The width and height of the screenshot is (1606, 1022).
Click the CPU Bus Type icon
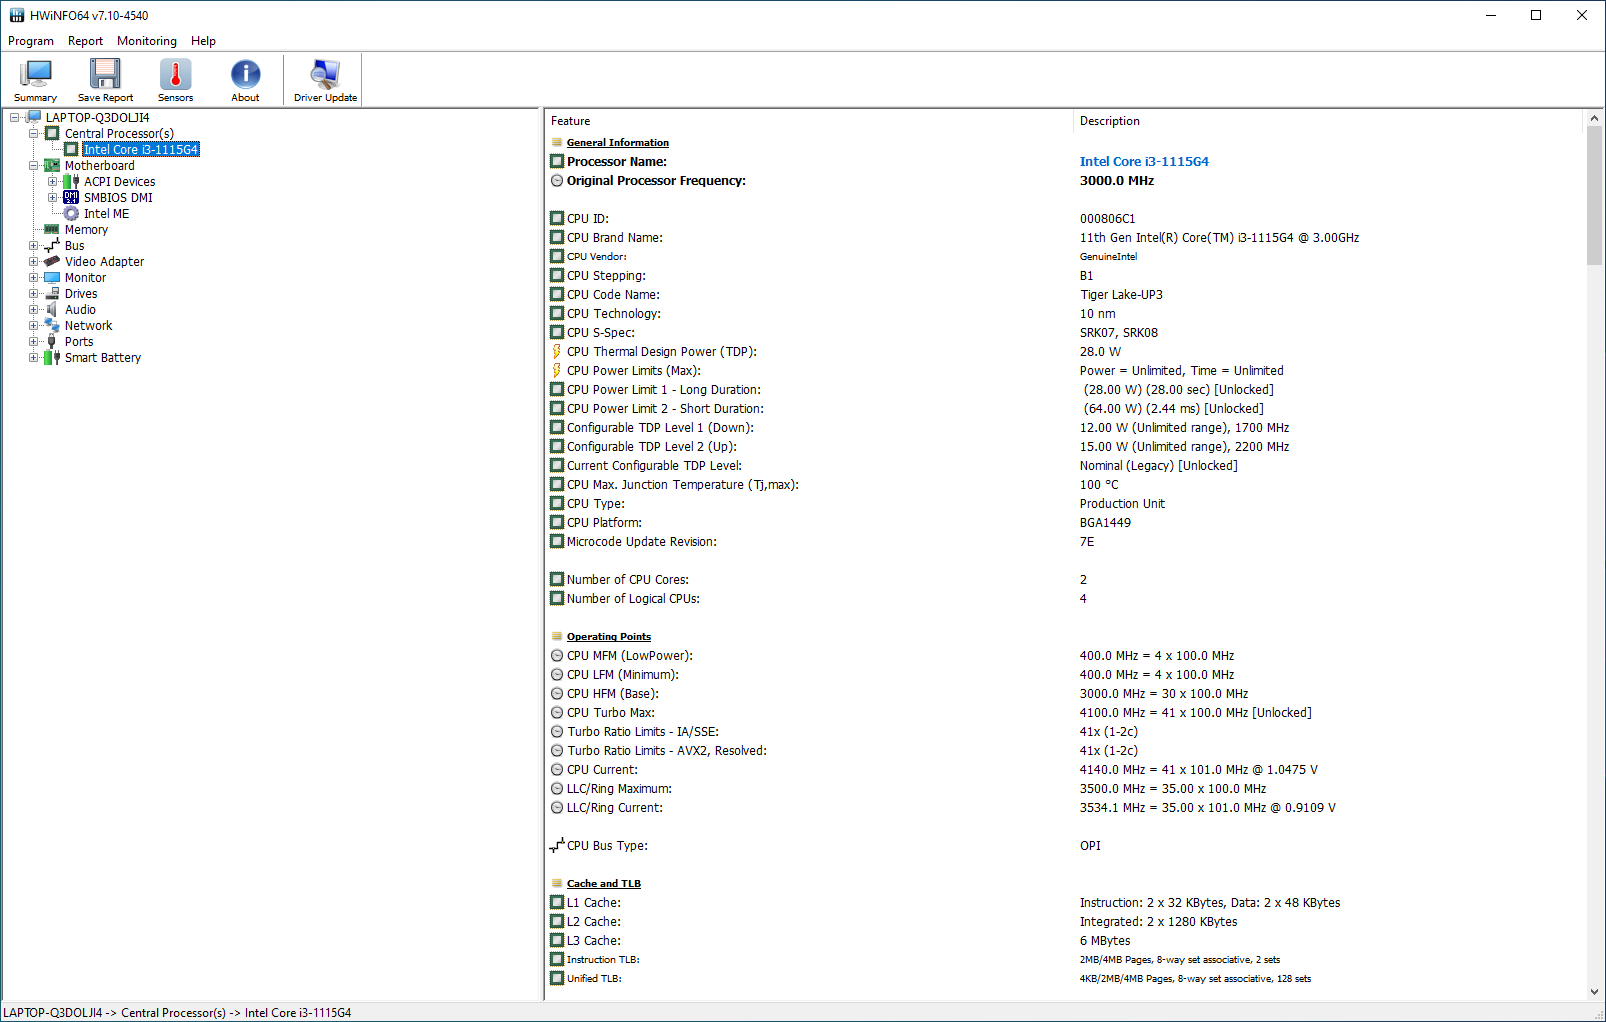click(557, 845)
